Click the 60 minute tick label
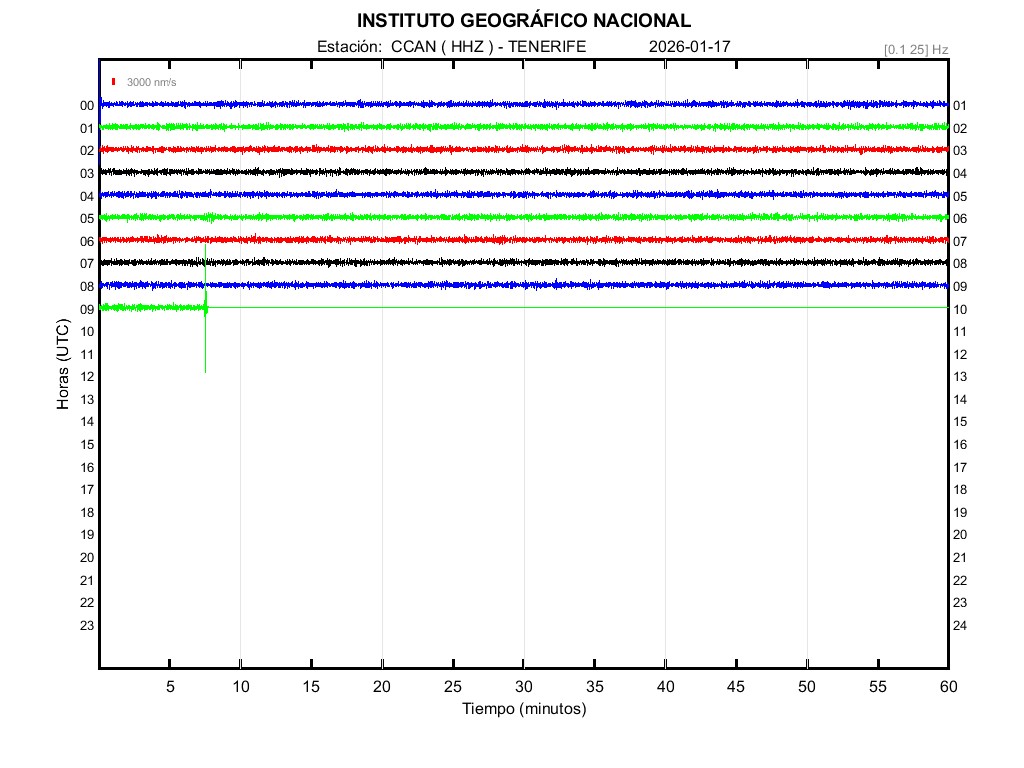The image size is (1024, 768). tap(947, 686)
